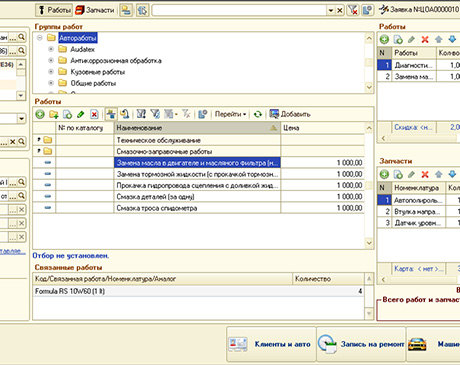Sort by Наименование column header

pyautogui.click(x=197, y=128)
